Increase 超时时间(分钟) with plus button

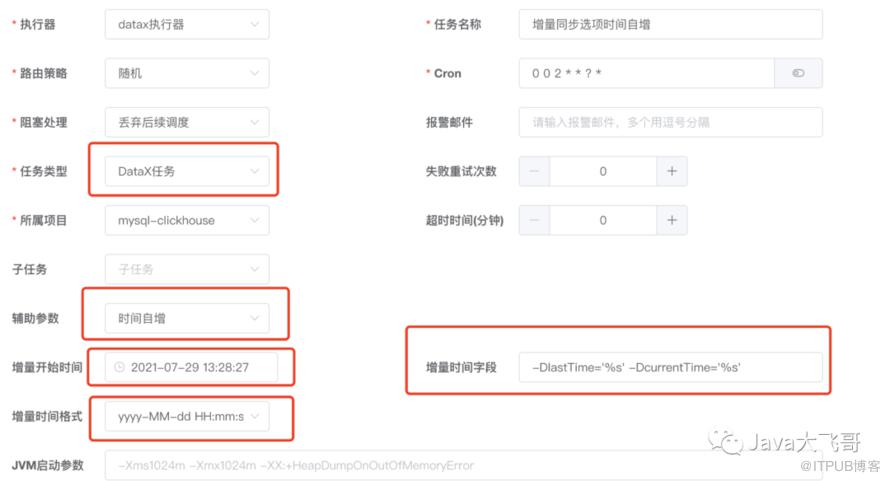click(x=672, y=220)
